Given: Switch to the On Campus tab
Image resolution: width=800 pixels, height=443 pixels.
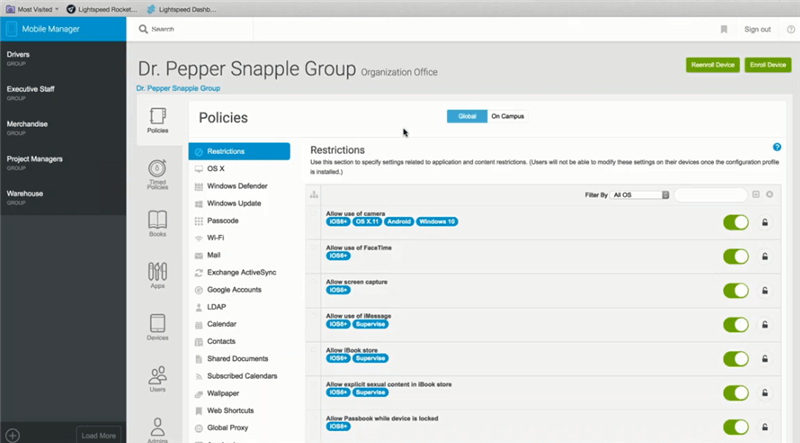Looking at the screenshot, I should click(508, 116).
